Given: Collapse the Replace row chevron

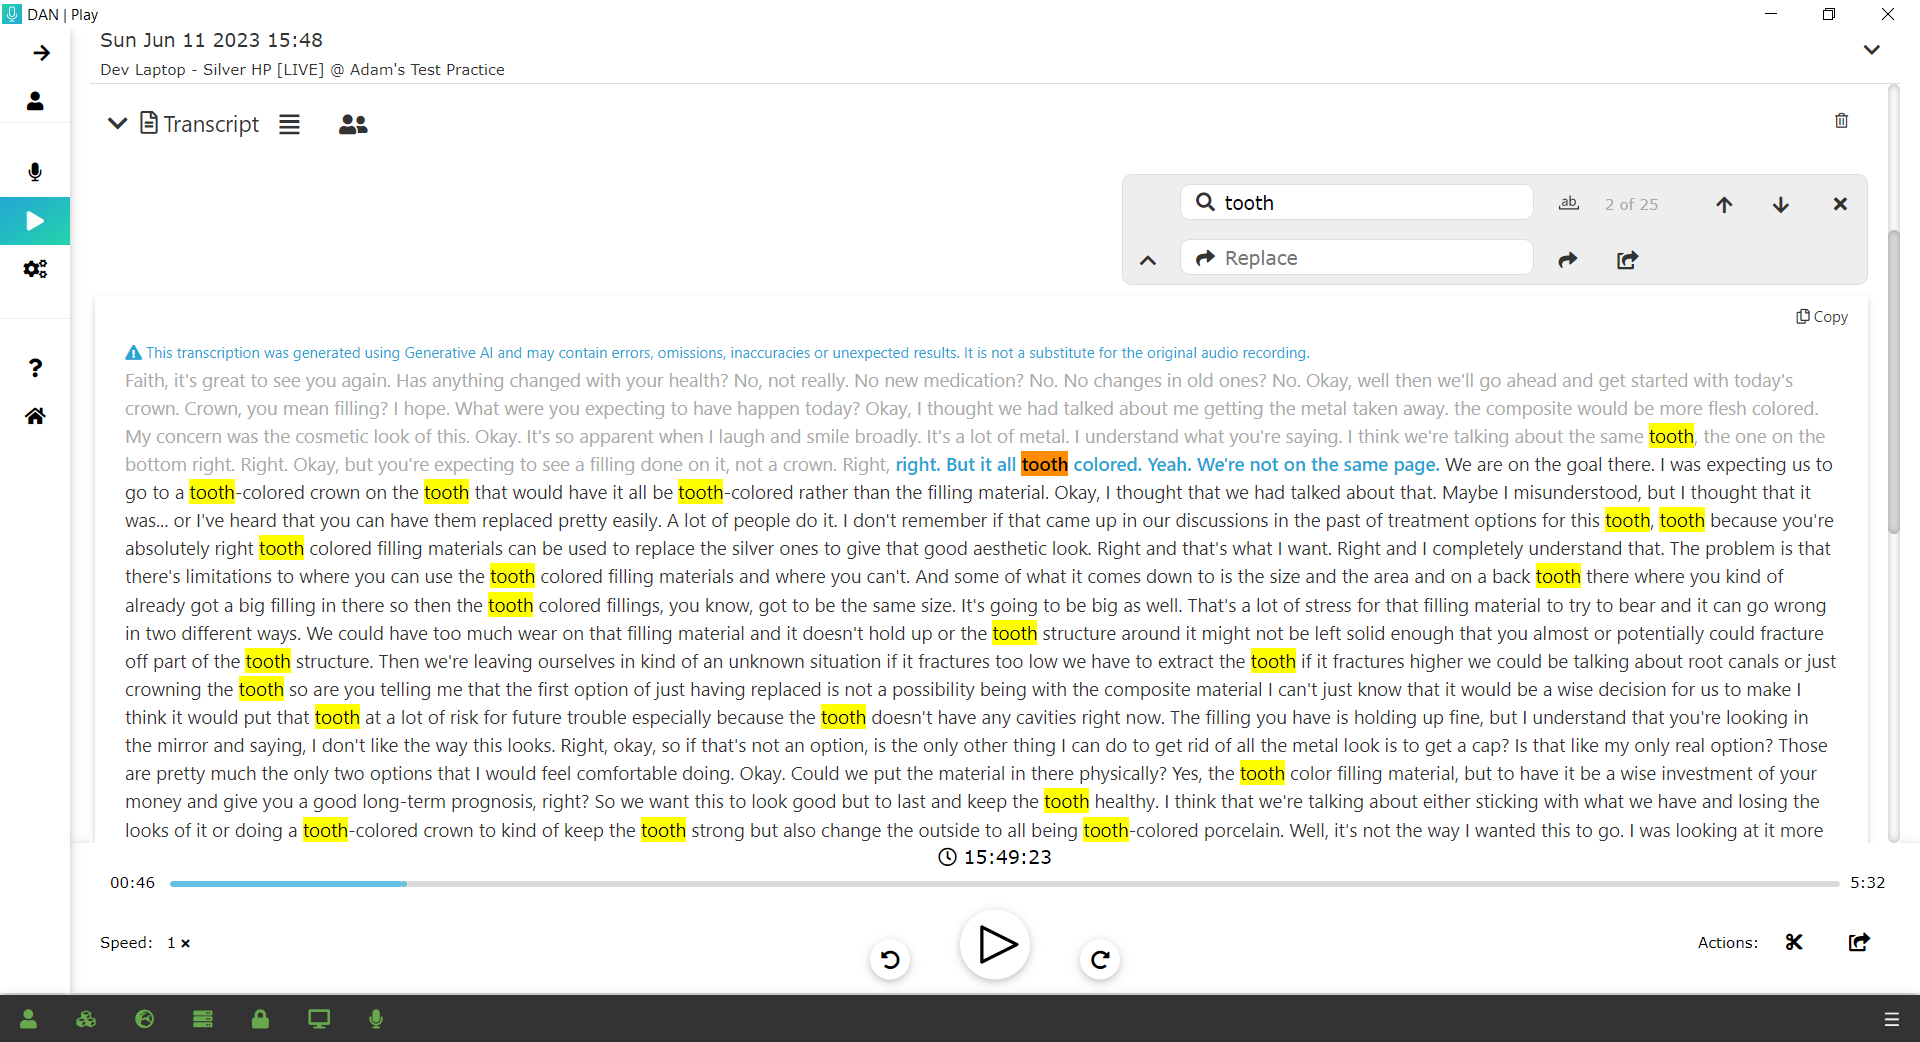Looking at the screenshot, I should (x=1148, y=260).
